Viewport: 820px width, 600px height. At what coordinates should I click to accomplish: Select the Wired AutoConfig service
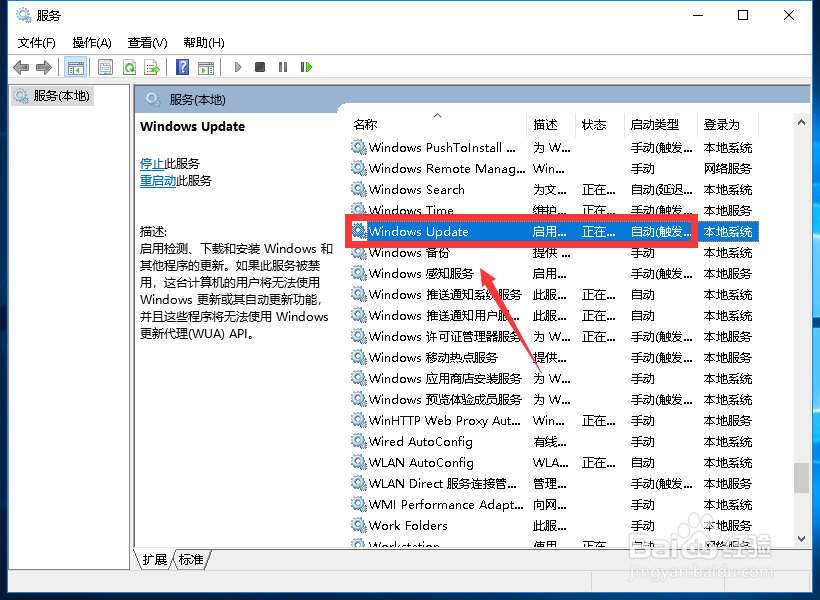click(x=554, y=441)
